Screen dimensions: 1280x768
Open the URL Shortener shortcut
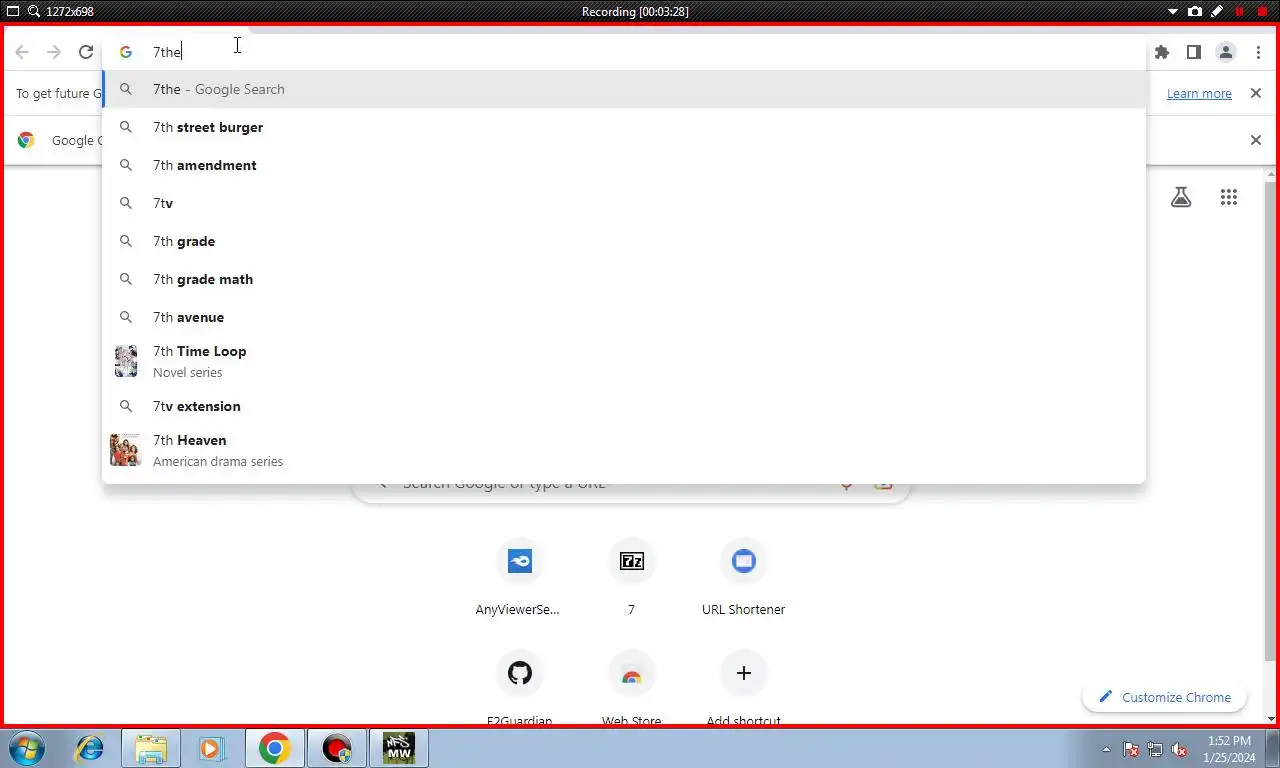tap(743, 577)
